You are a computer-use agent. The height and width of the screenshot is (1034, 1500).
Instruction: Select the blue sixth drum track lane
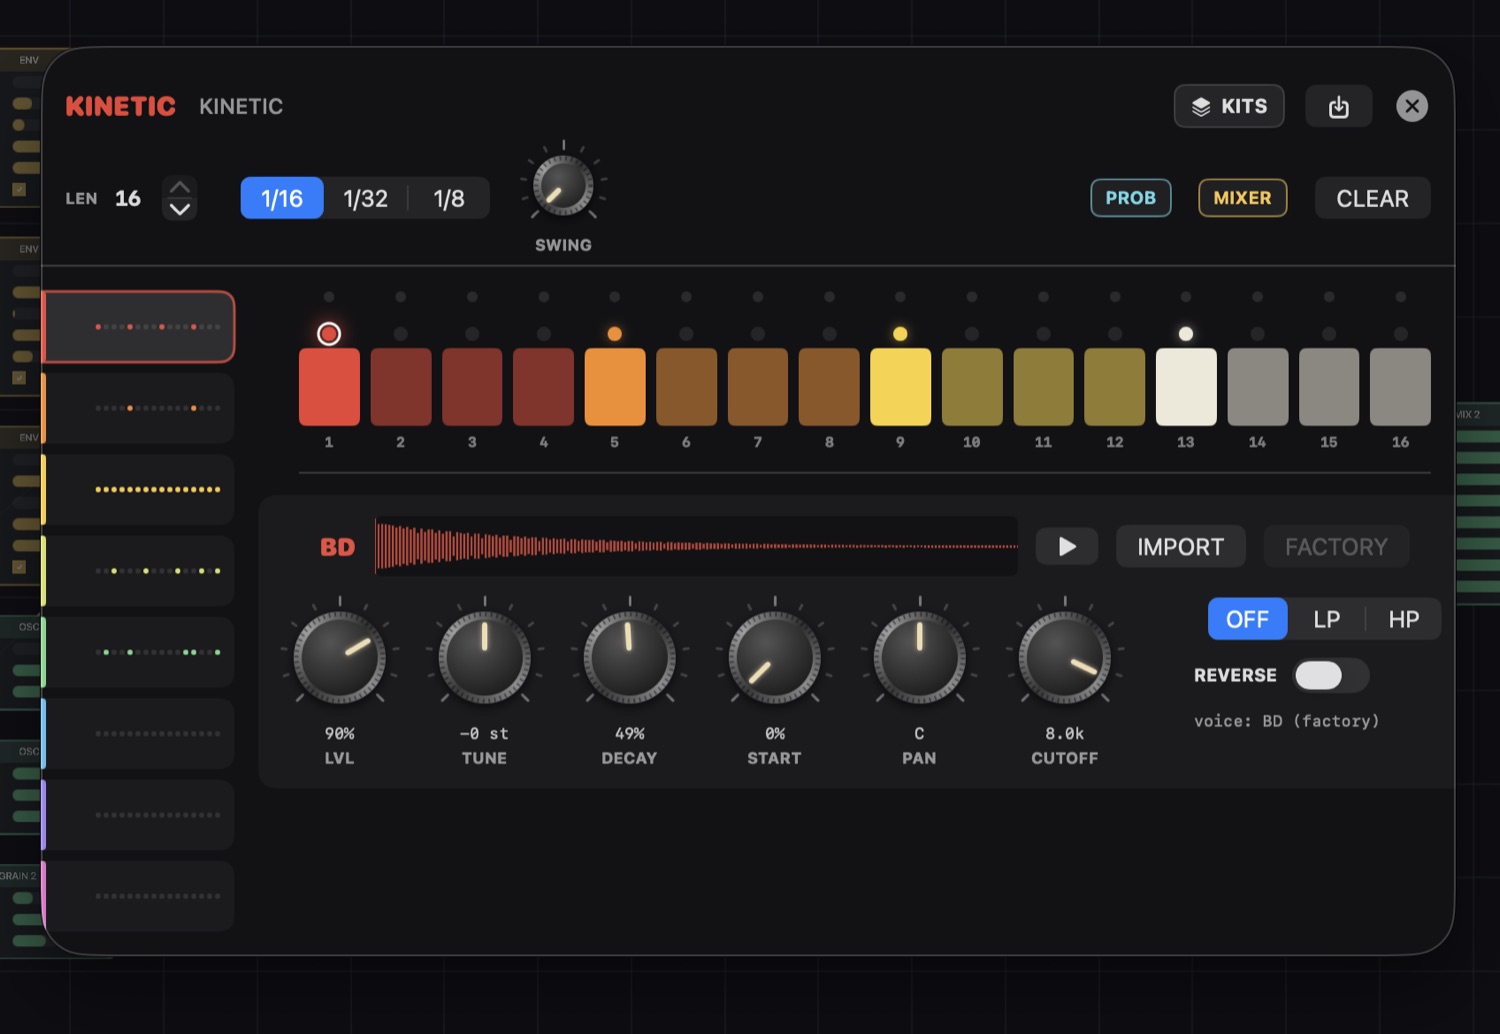[x=139, y=734]
